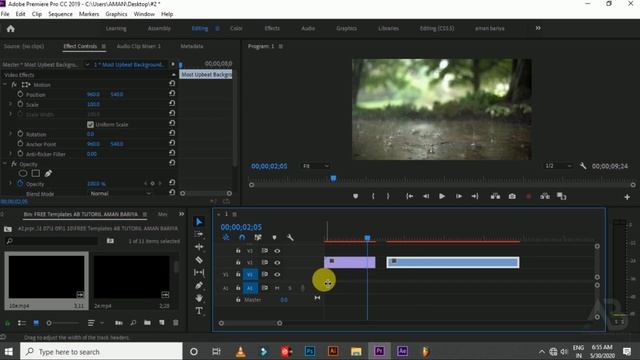Open the Markers menu
This screenshot has width=640, height=360.
(x=89, y=14)
